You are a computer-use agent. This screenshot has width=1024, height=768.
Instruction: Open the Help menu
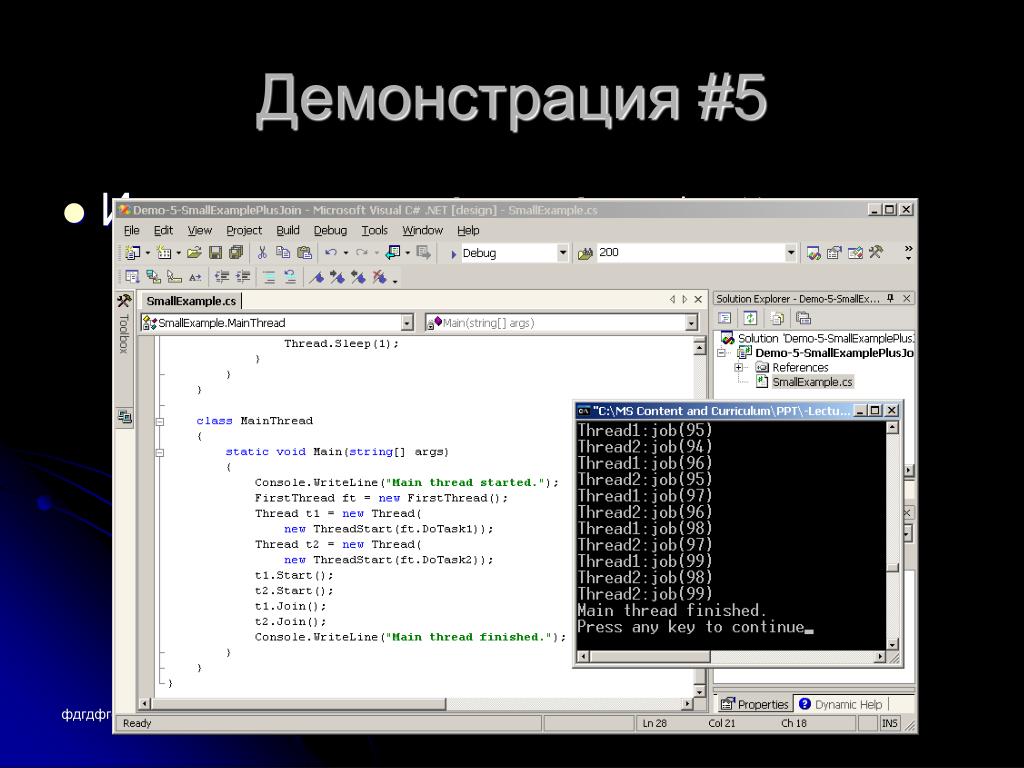point(468,231)
